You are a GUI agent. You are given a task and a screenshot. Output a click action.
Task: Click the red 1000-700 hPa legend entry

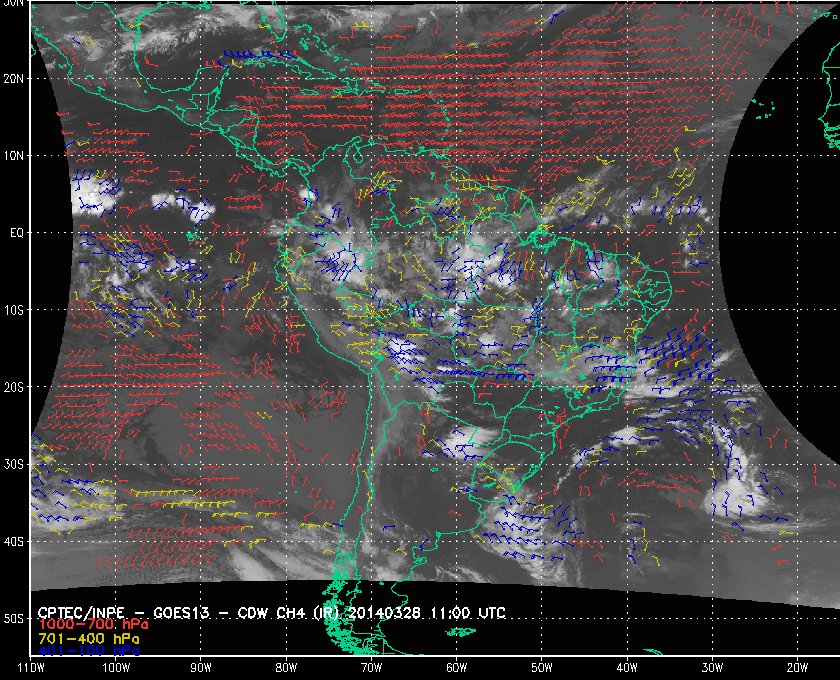[x=93, y=624]
